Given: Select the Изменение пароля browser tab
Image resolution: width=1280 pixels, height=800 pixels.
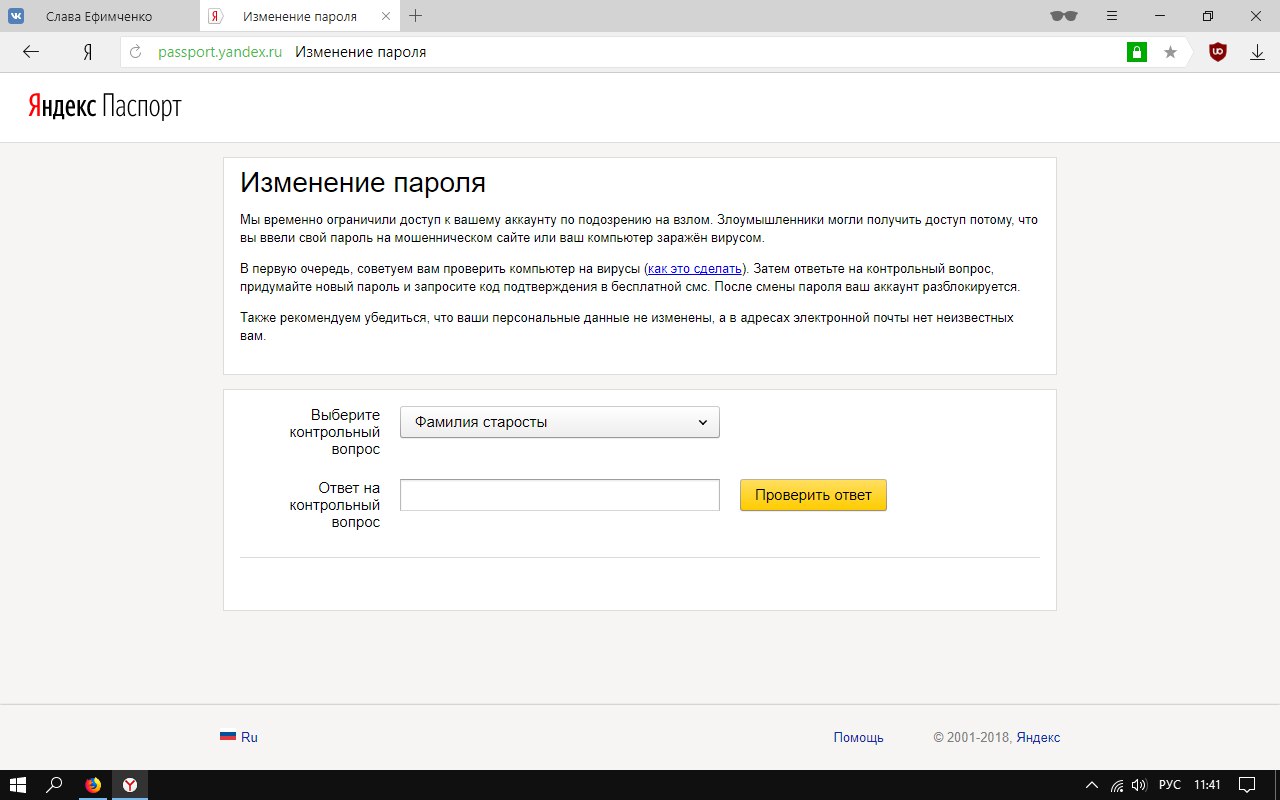Looking at the screenshot, I should (300, 16).
